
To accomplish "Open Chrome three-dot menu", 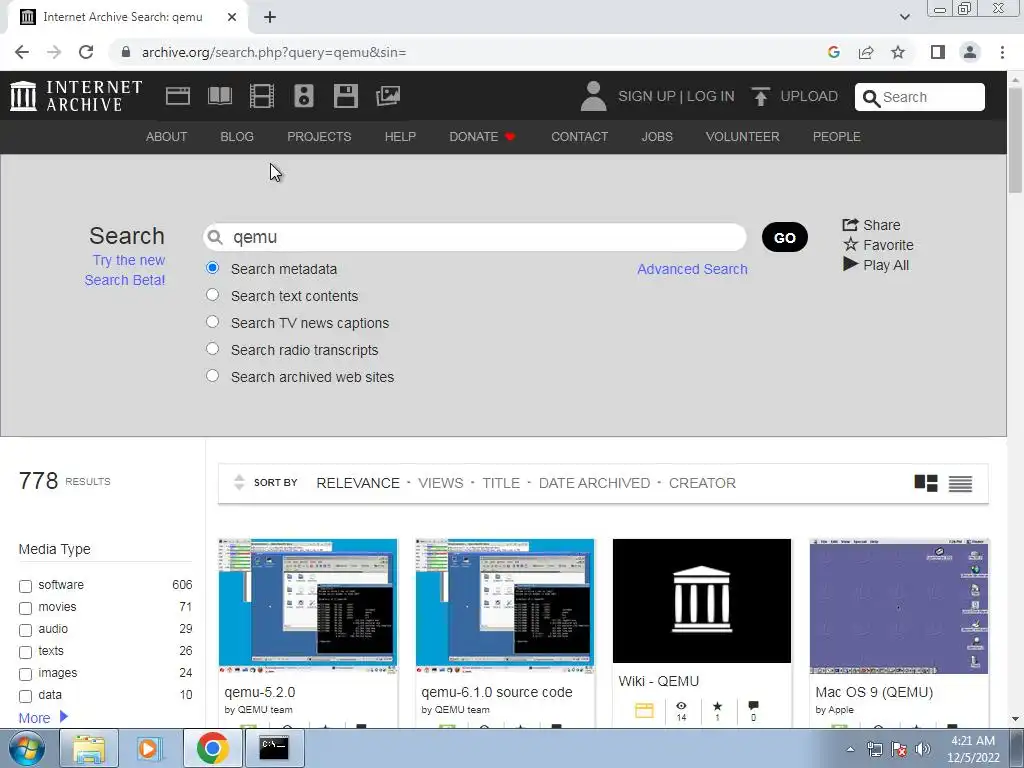I will [x=1002, y=52].
